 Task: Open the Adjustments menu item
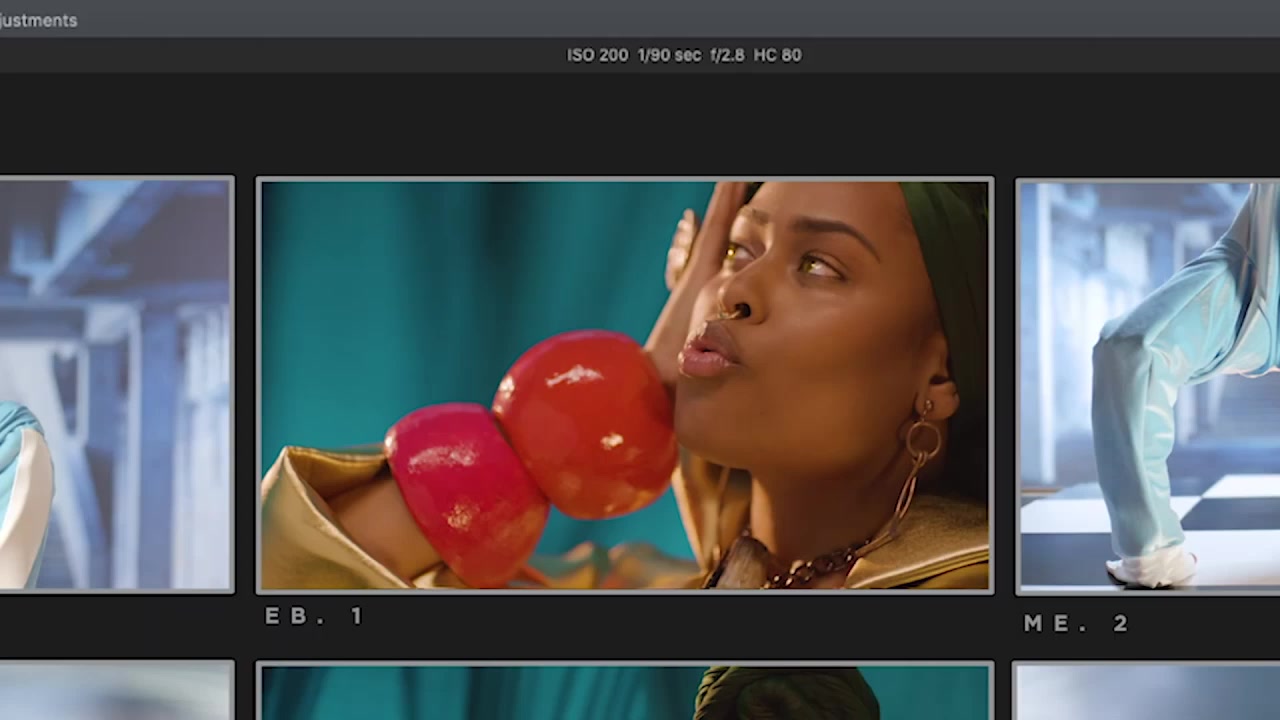38,20
